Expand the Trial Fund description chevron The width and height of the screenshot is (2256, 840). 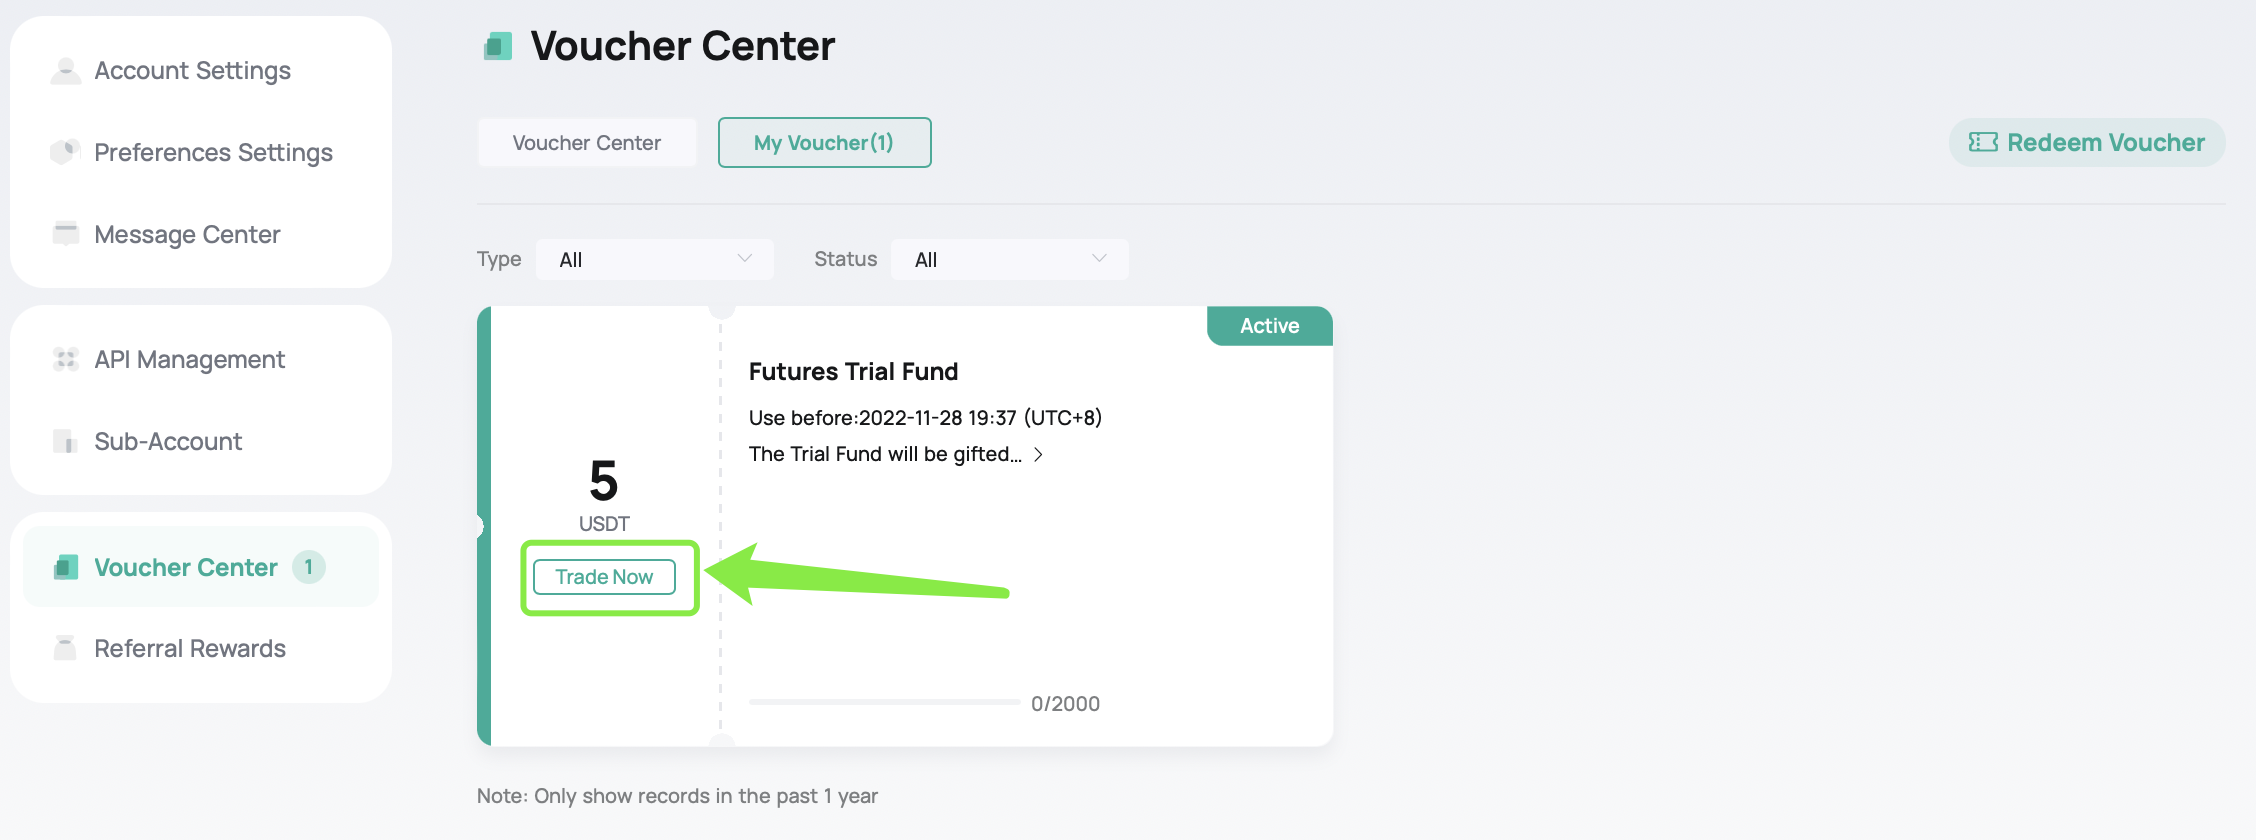click(x=1038, y=454)
